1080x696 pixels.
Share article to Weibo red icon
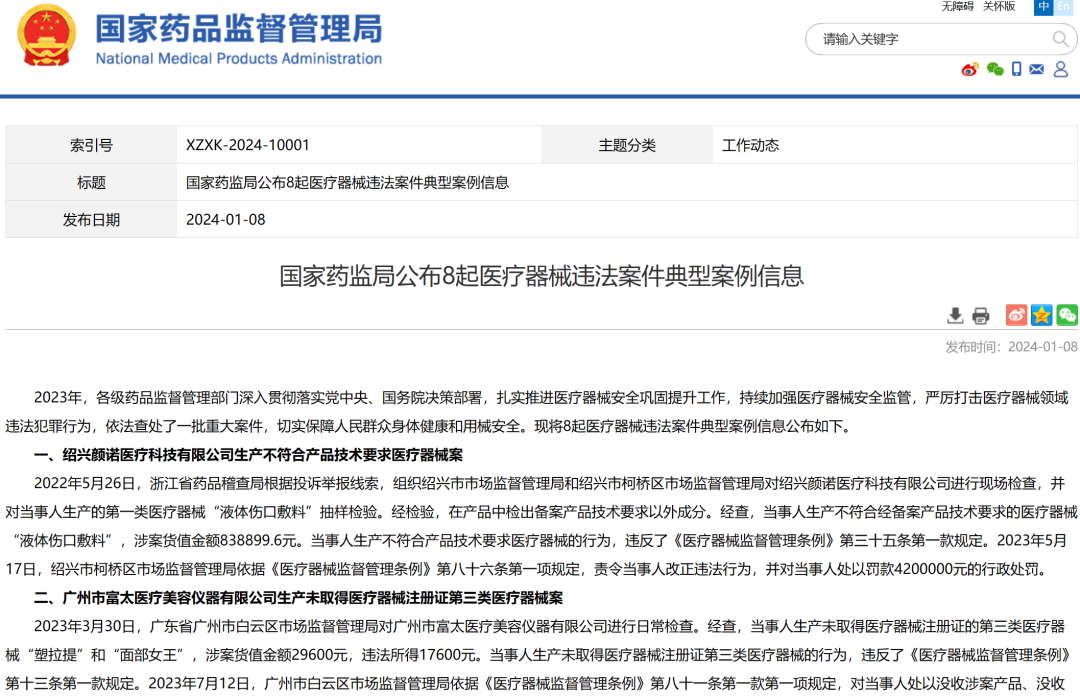tap(1016, 315)
